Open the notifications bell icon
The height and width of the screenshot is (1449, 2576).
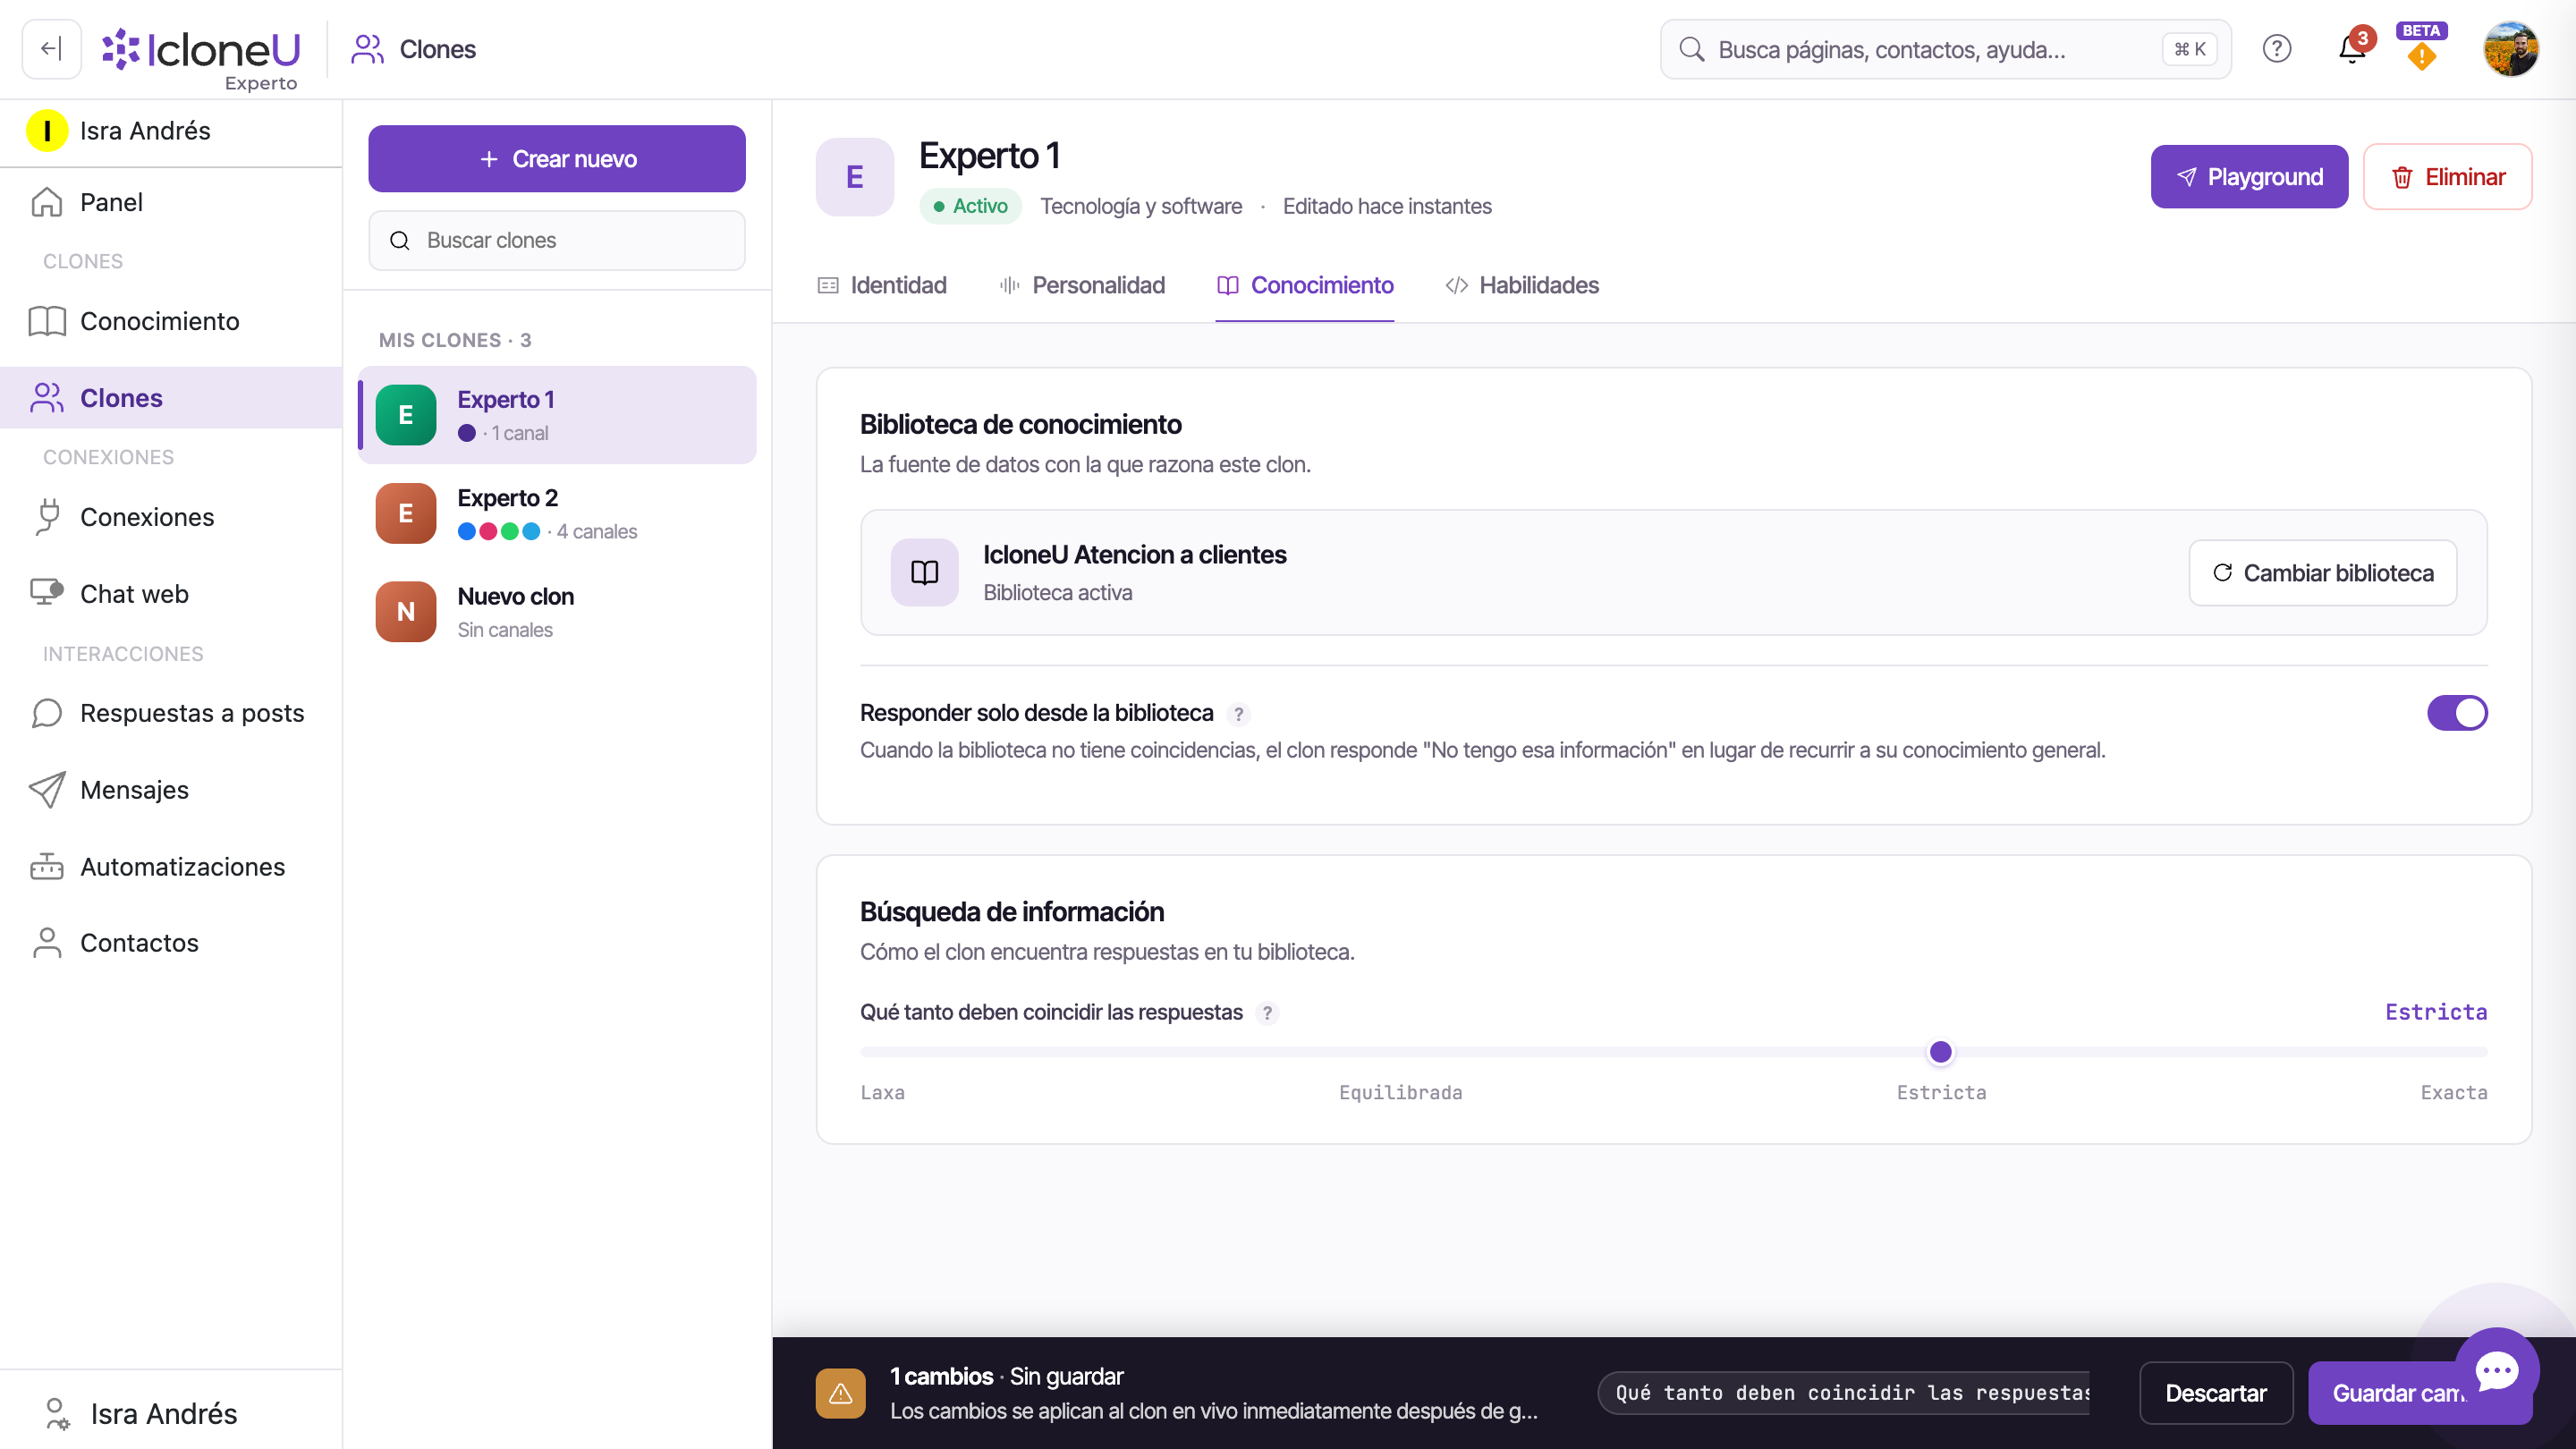click(2352, 48)
